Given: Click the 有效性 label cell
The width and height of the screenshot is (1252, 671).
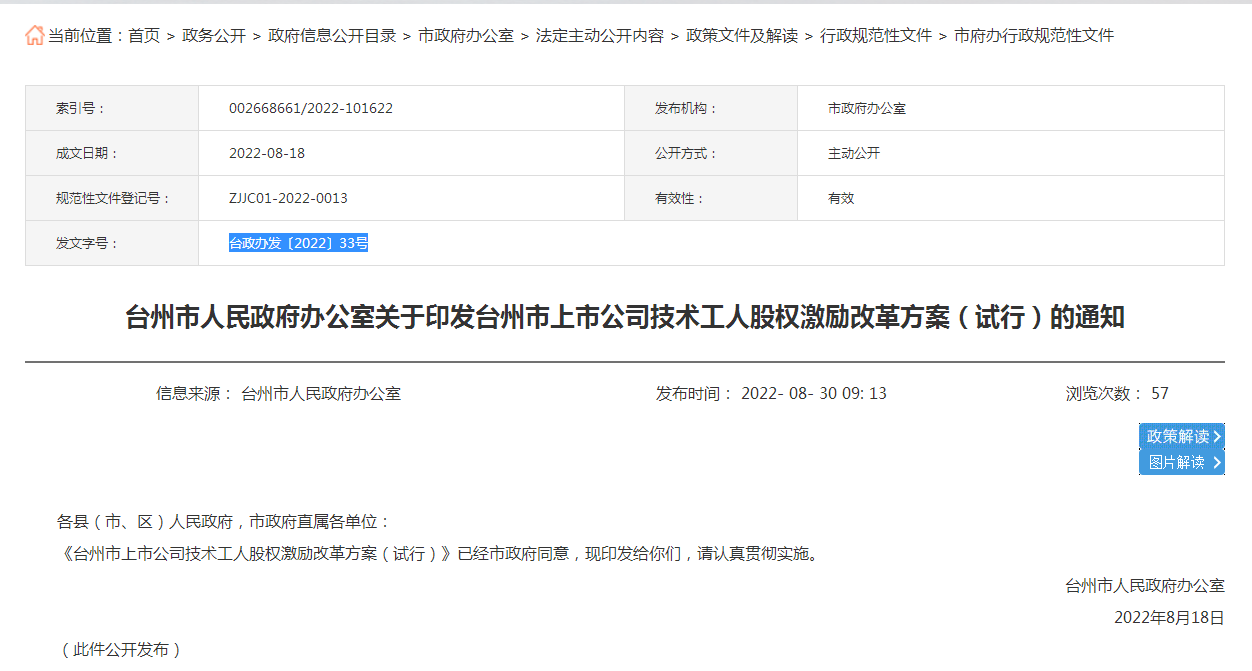Looking at the screenshot, I should pos(711,198).
